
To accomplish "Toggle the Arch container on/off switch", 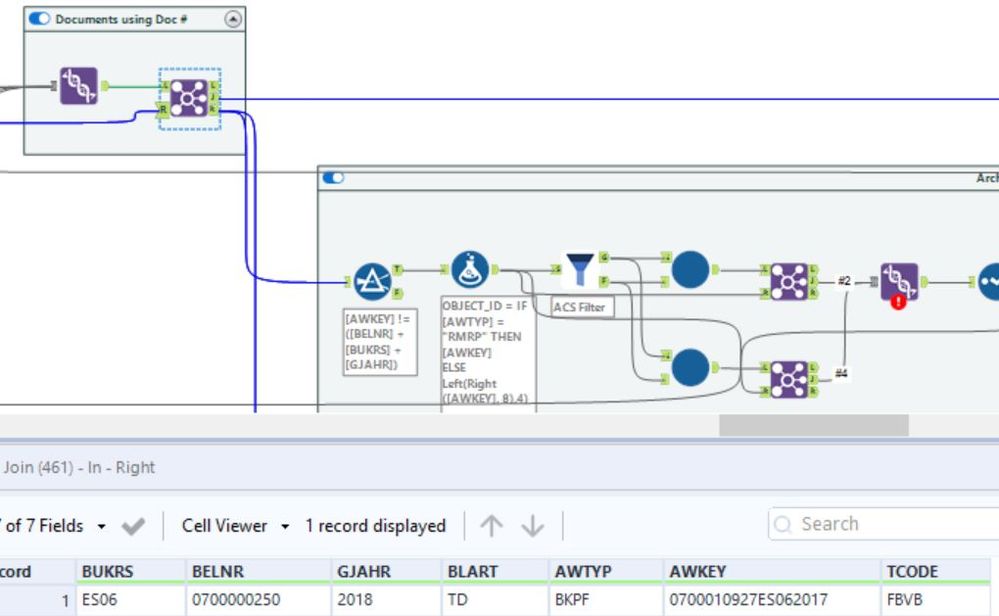I will (x=333, y=178).
